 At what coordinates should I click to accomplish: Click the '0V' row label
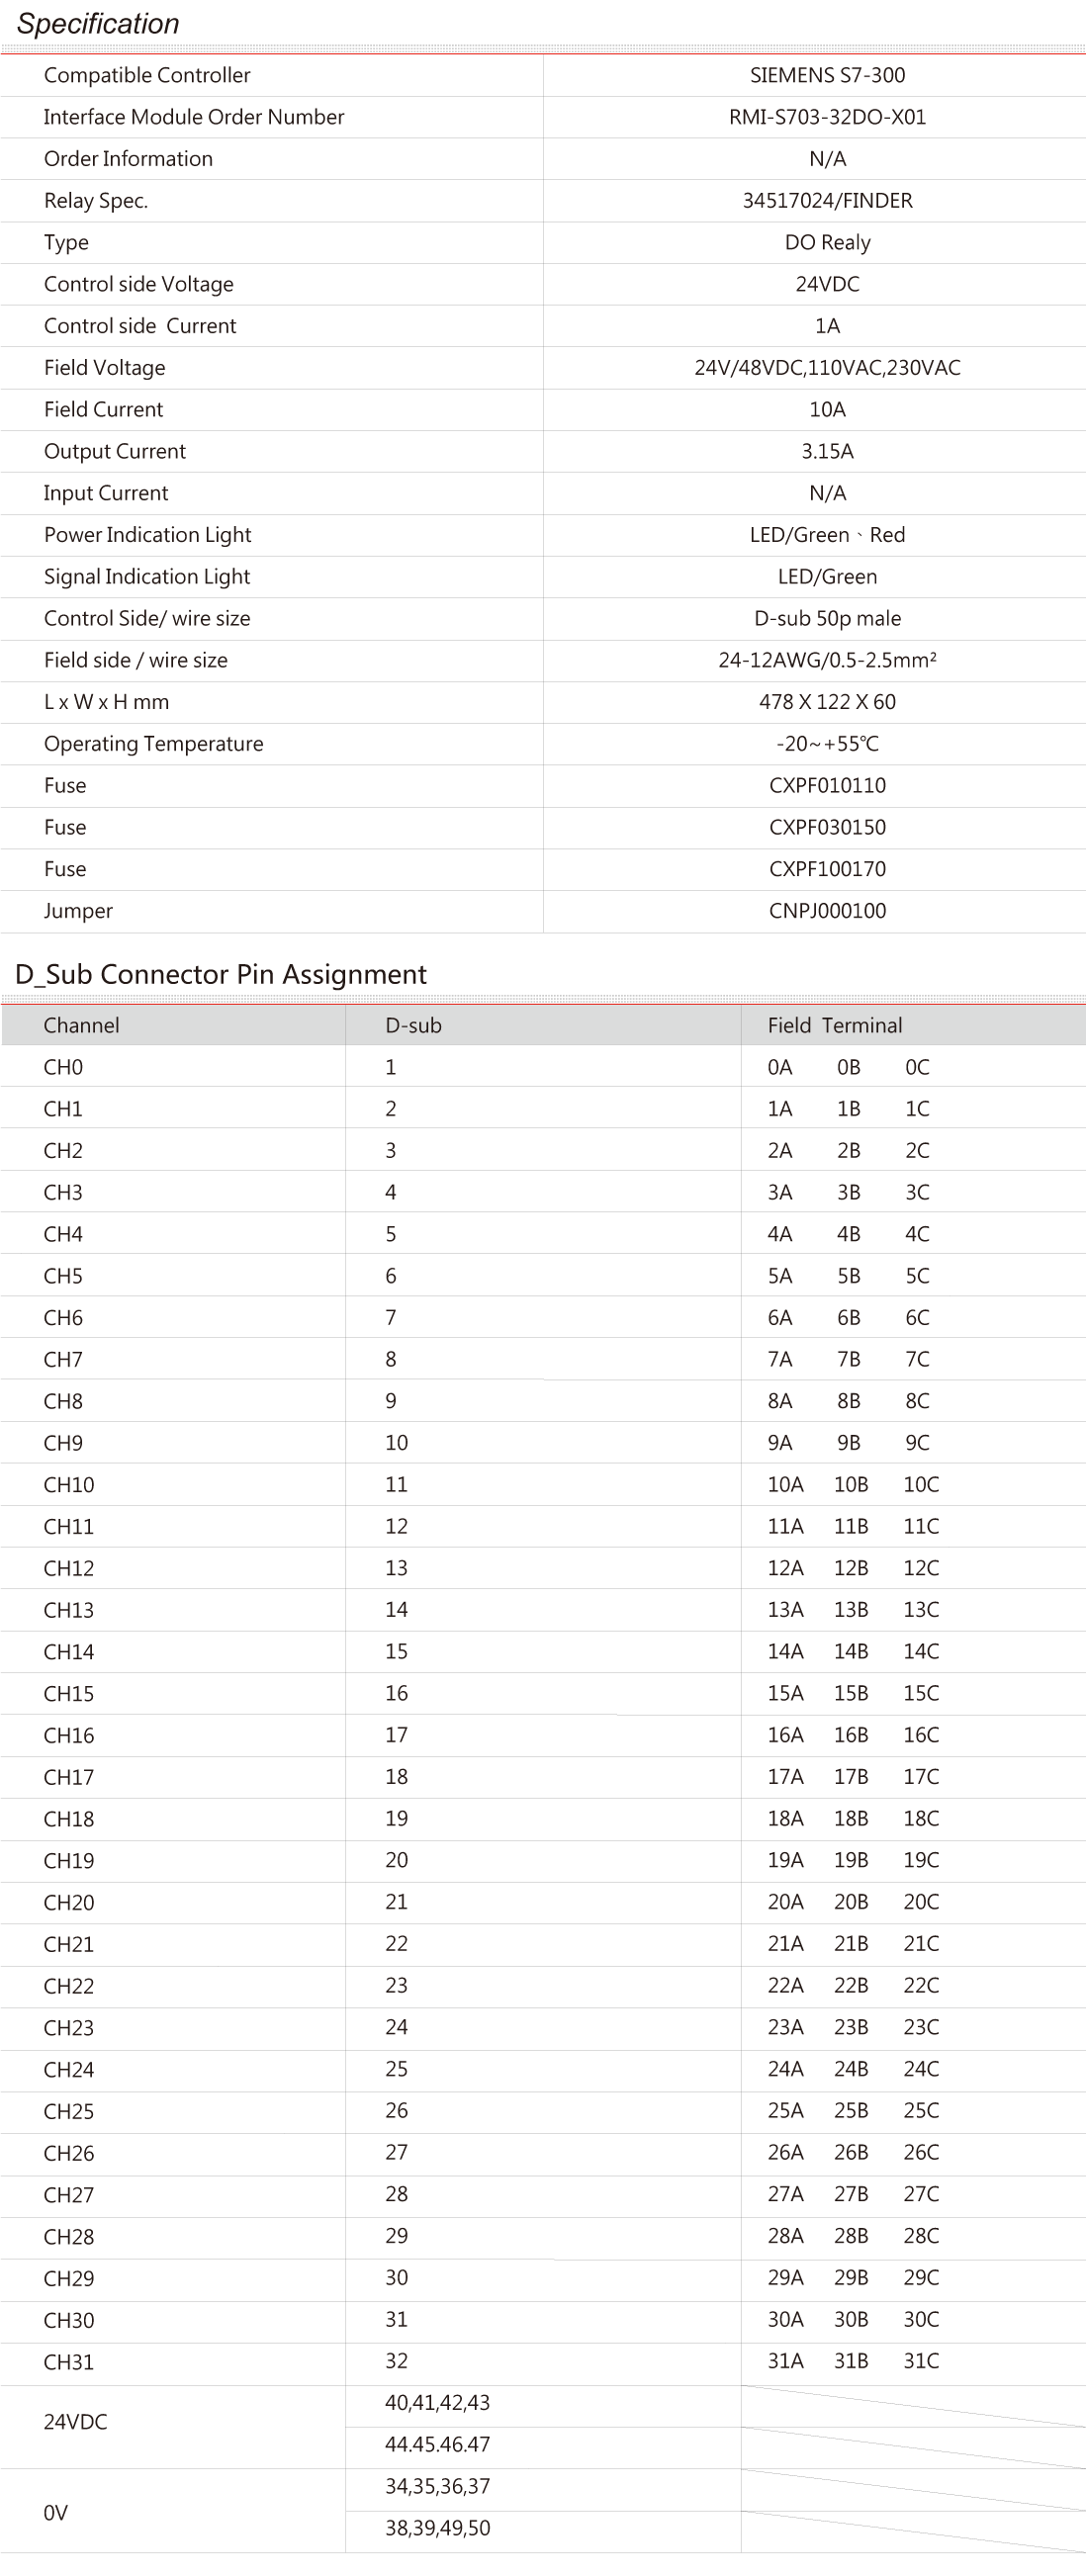pyautogui.click(x=55, y=2513)
